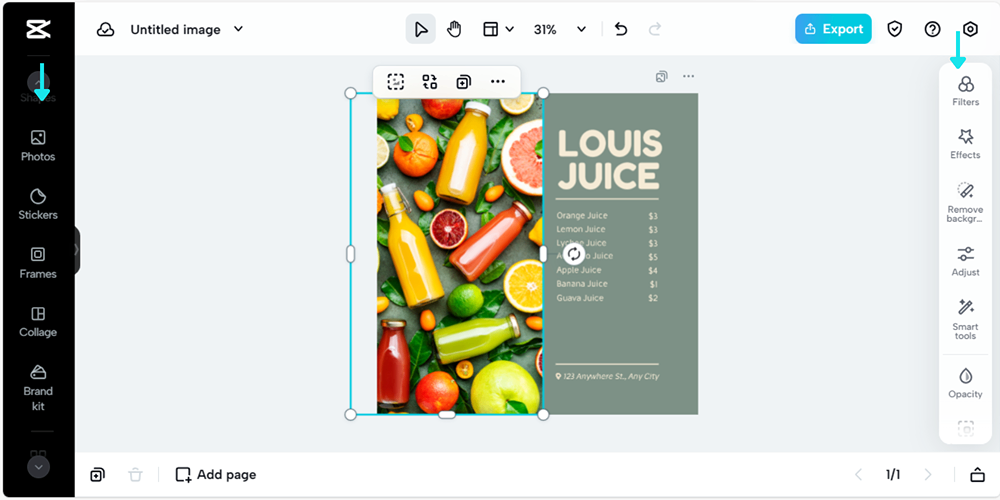Click the replace image icon in floating toolbar
This screenshot has height=500, width=1000.
coord(429,82)
